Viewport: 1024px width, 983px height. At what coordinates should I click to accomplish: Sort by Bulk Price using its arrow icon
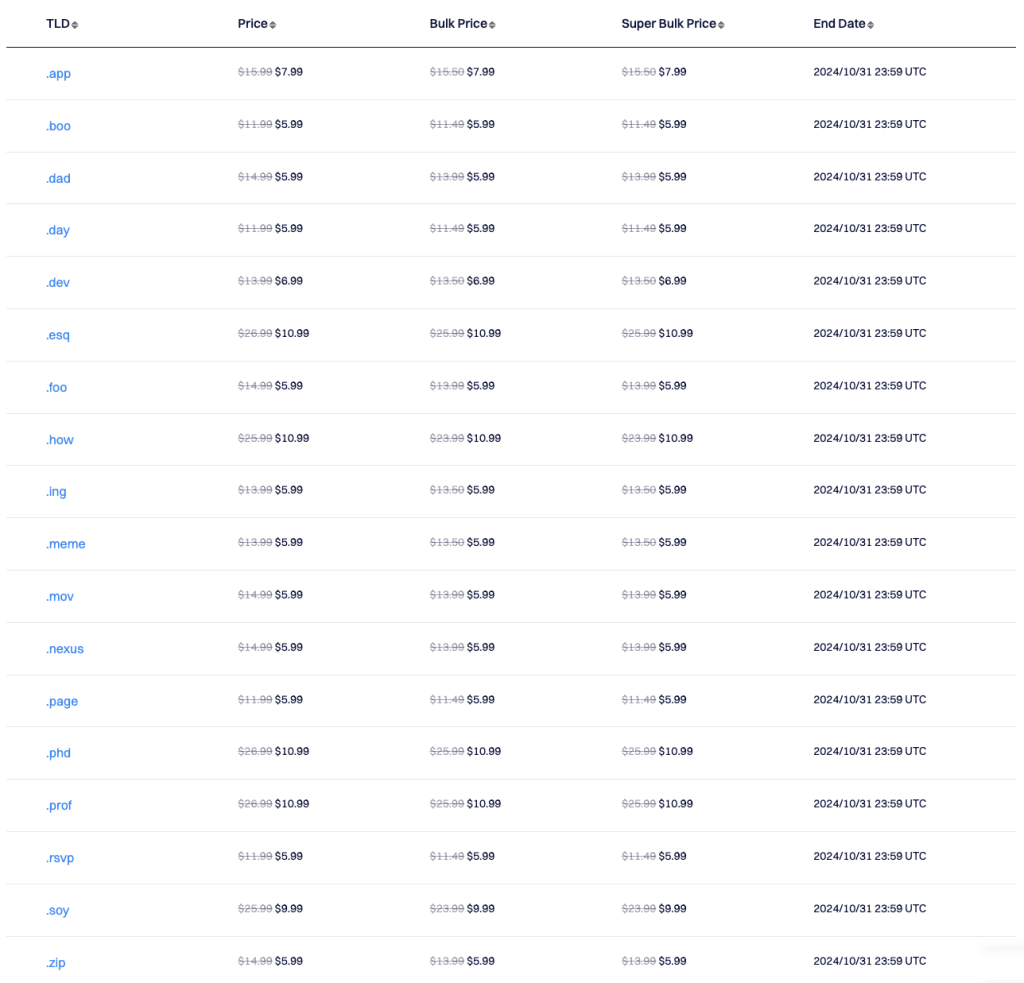click(492, 25)
